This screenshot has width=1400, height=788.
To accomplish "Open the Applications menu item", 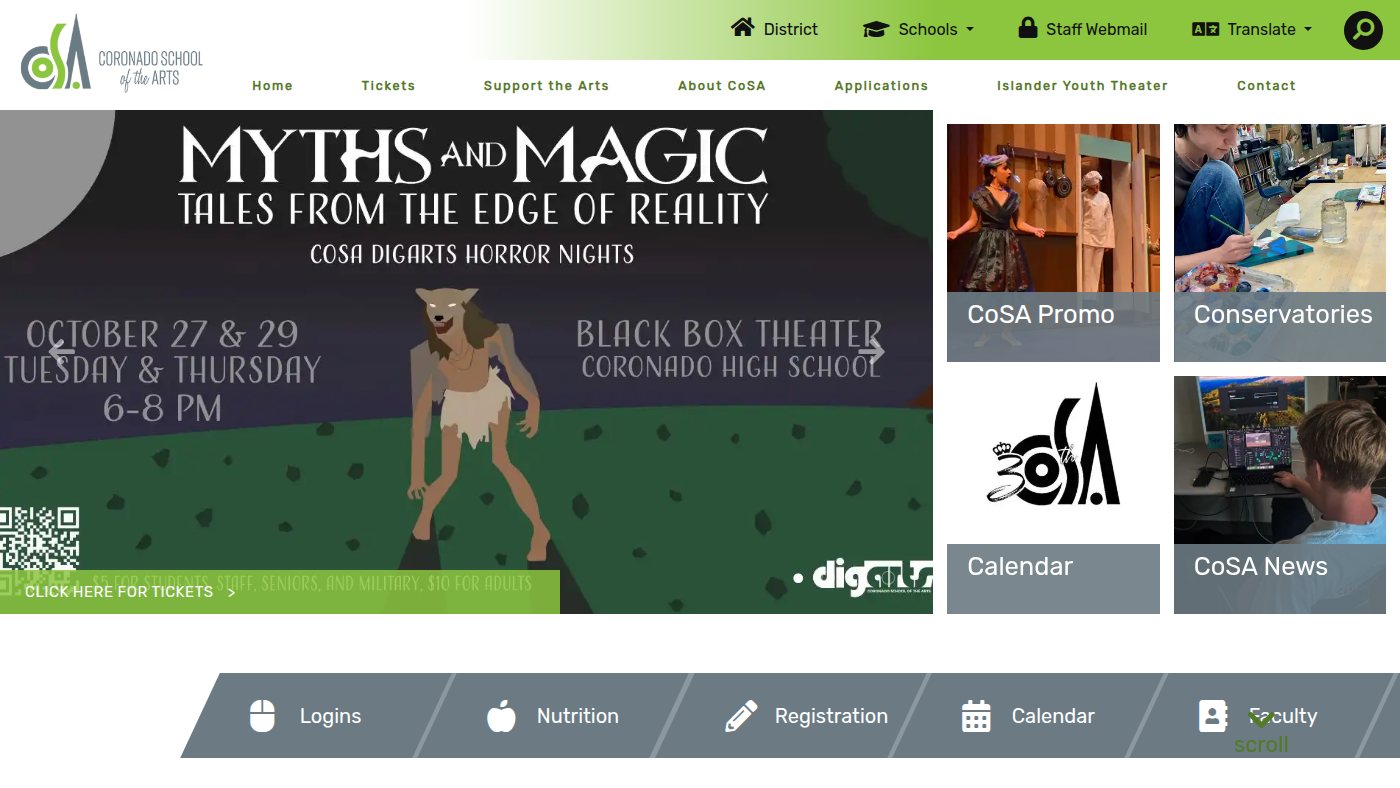I will pos(881,86).
